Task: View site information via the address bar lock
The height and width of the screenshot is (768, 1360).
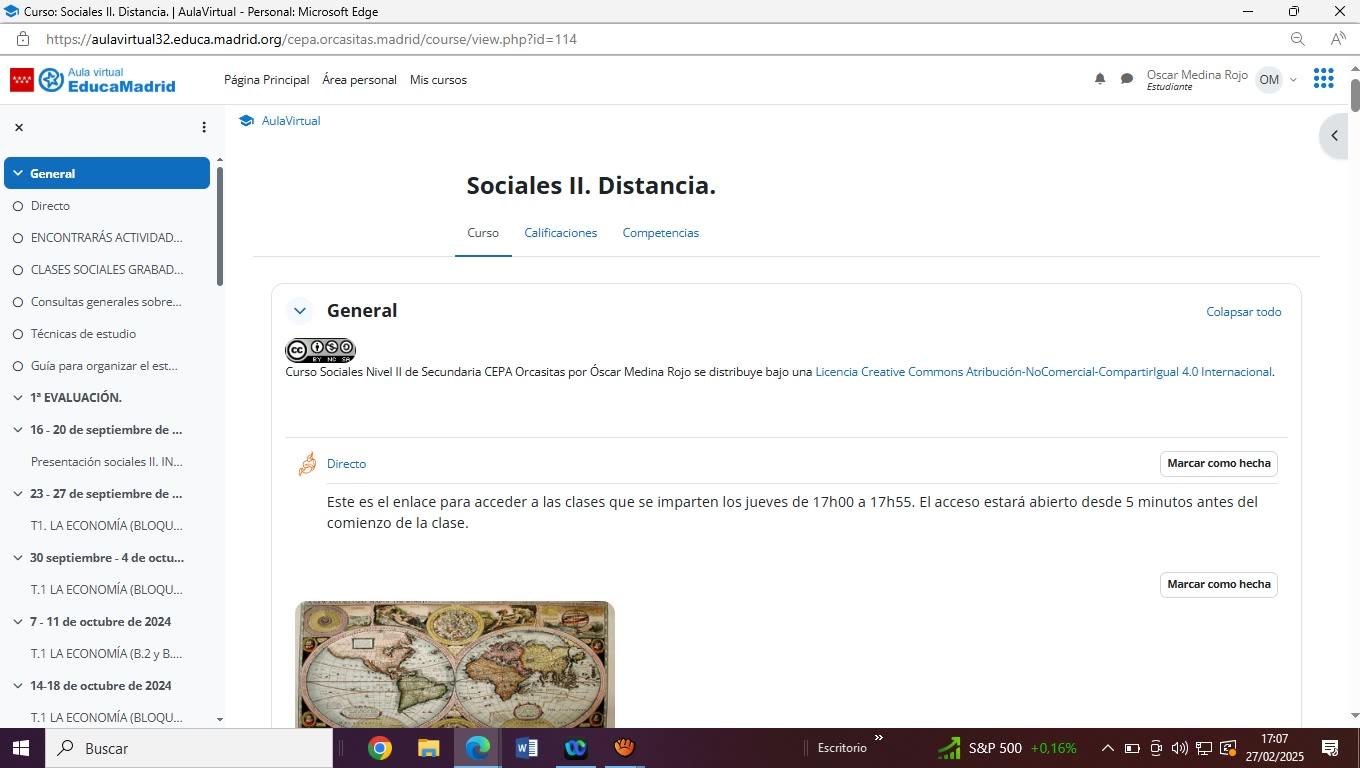Action: pyautogui.click(x=22, y=39)
